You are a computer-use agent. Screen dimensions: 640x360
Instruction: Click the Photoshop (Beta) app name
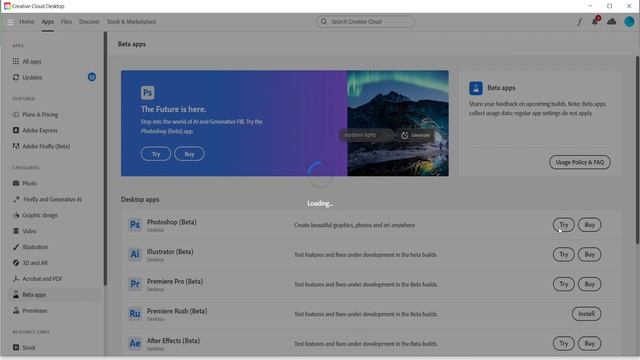pyautogui.click(x=172, y=222)
